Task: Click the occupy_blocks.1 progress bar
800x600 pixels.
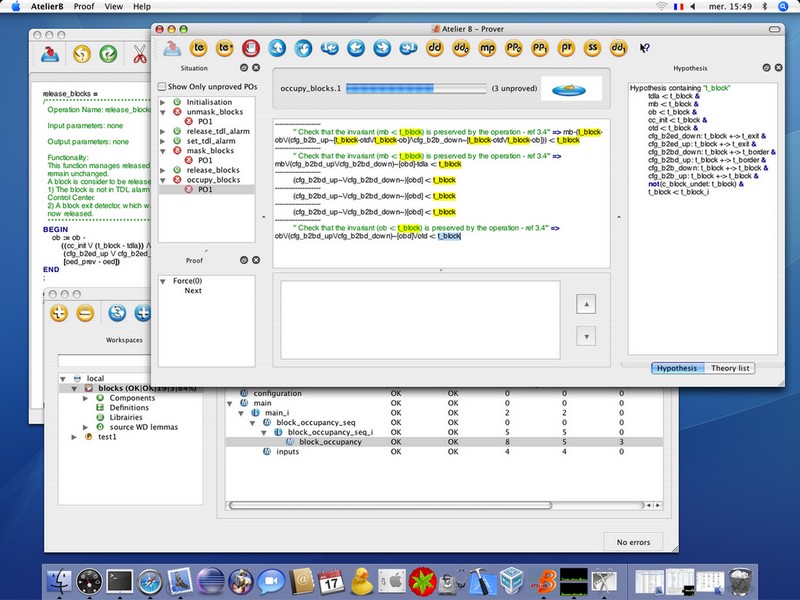Action: 416,89
